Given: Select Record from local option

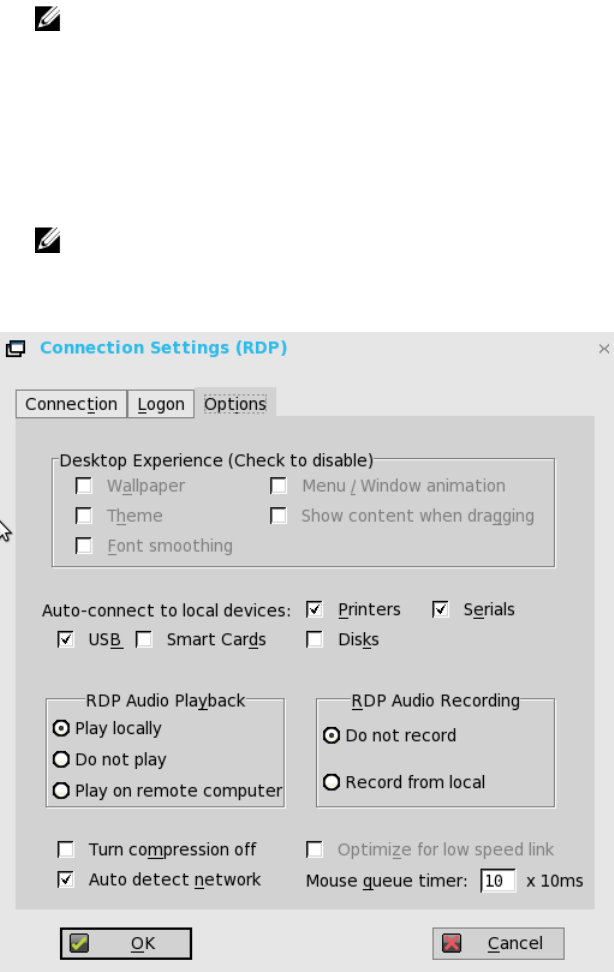Looking at the screenshot, I should click(x=332, y=782).
